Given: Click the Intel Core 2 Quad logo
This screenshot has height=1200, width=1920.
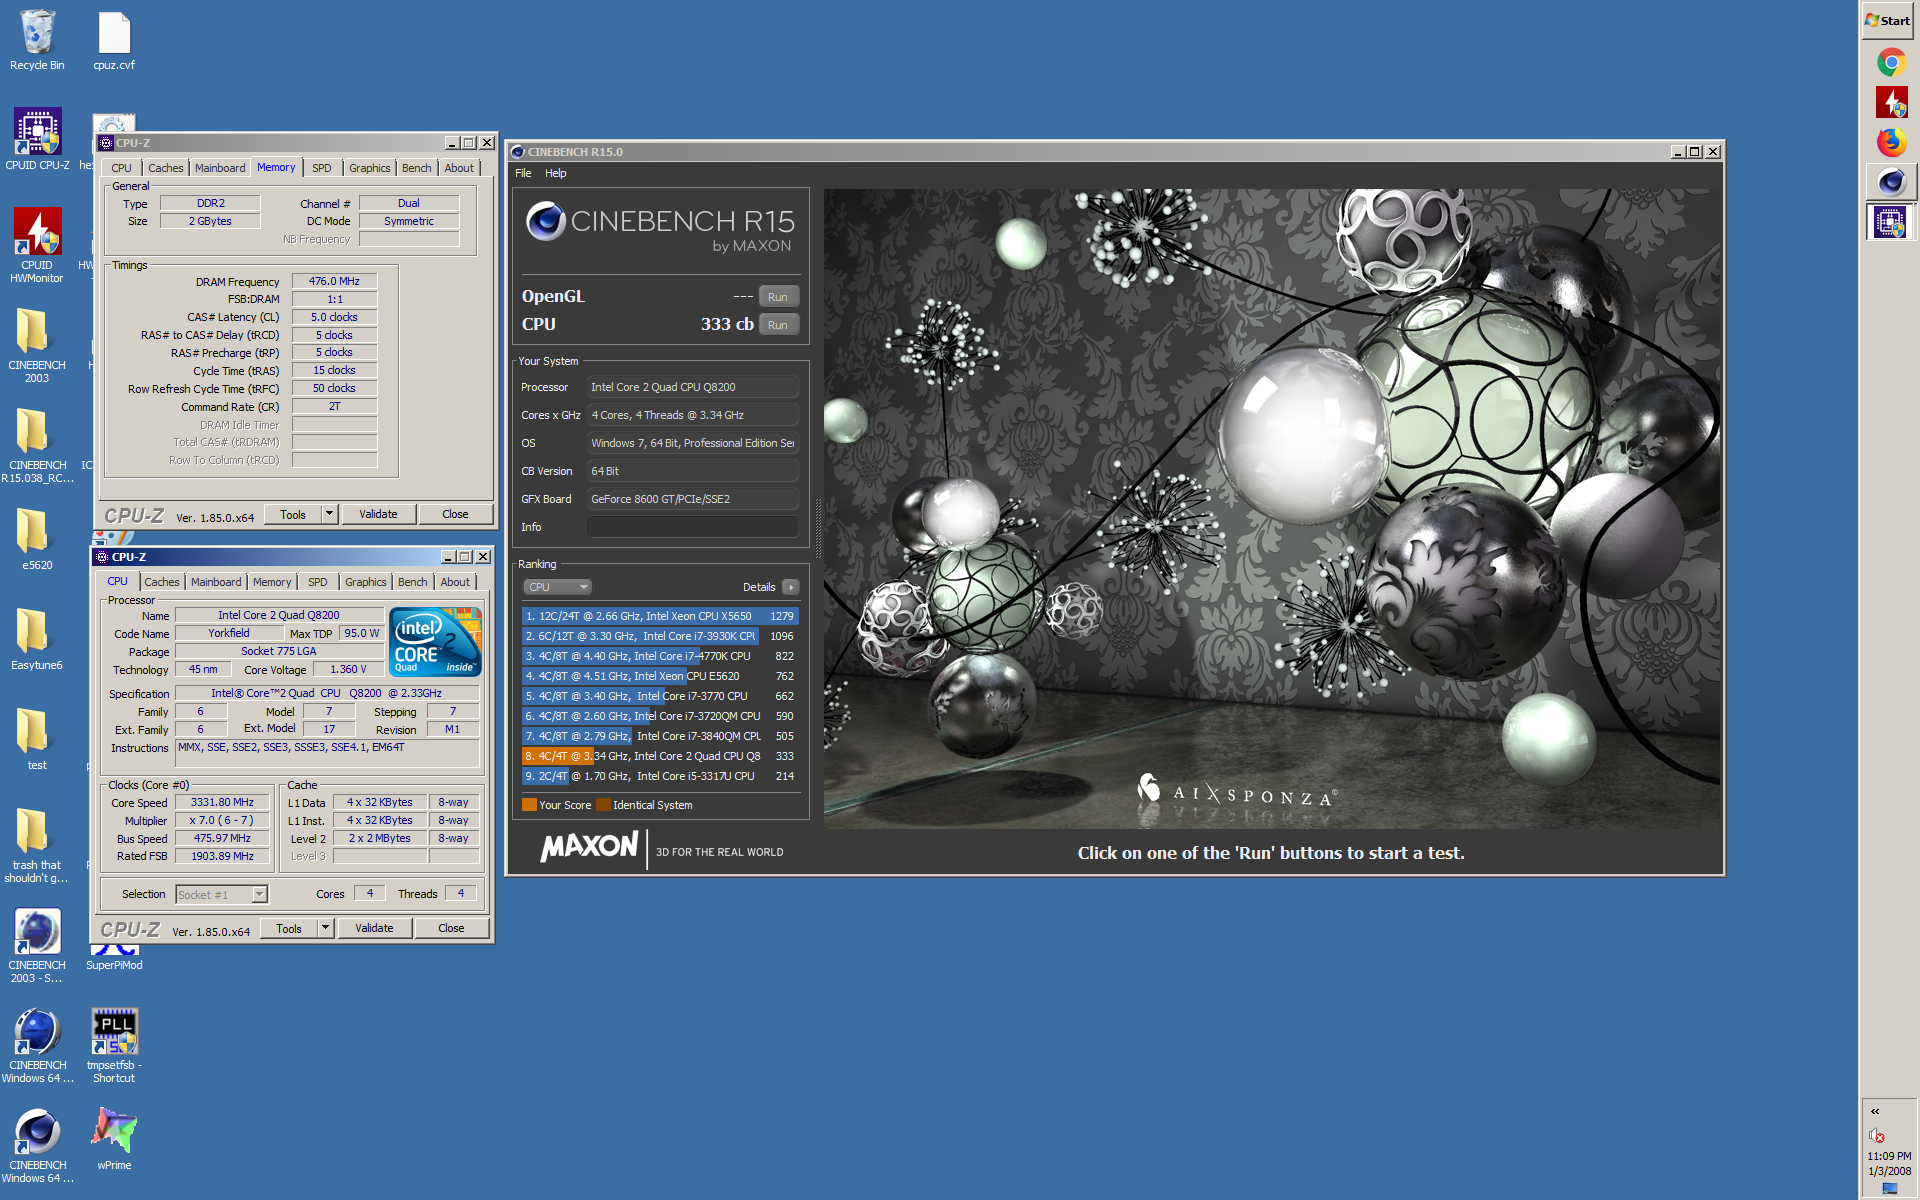Looking at the screenshot, I should click(436, 642).
